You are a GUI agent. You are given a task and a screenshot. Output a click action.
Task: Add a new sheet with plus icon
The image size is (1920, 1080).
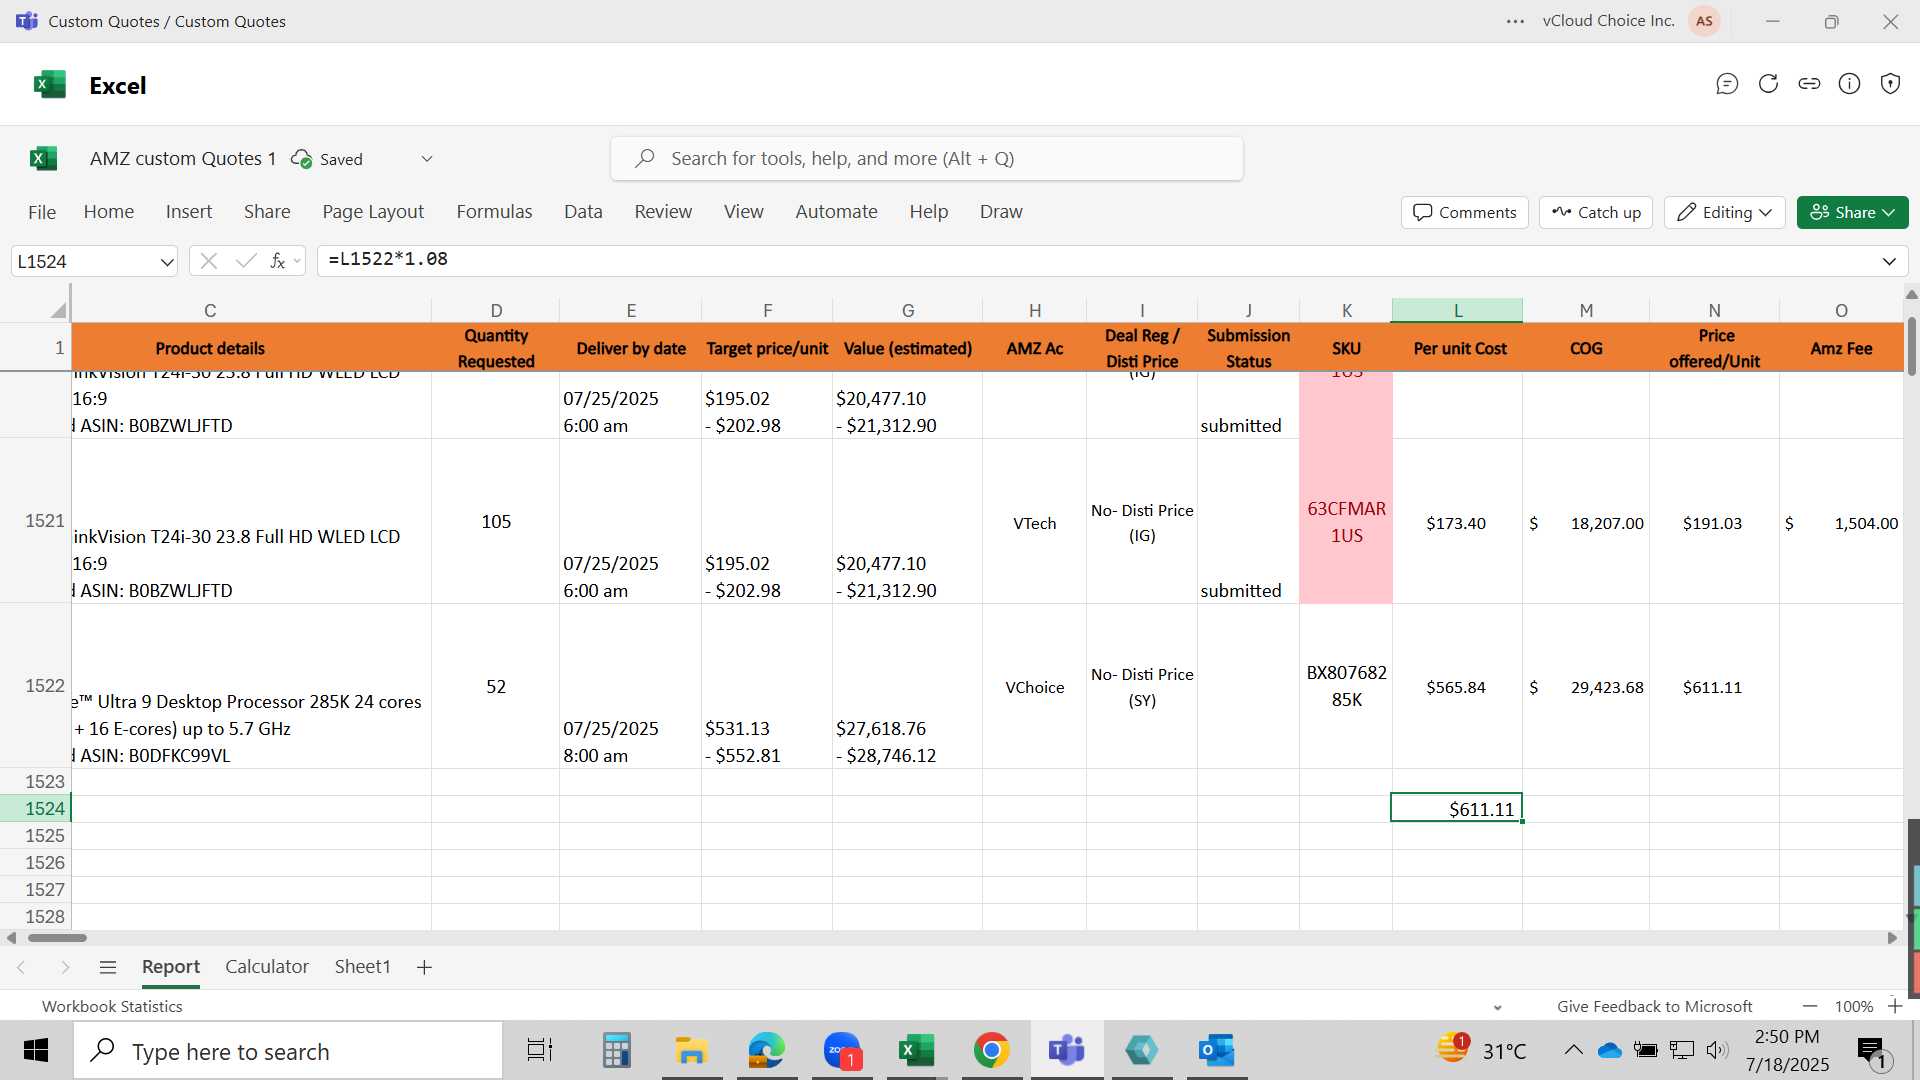(424, 967)
